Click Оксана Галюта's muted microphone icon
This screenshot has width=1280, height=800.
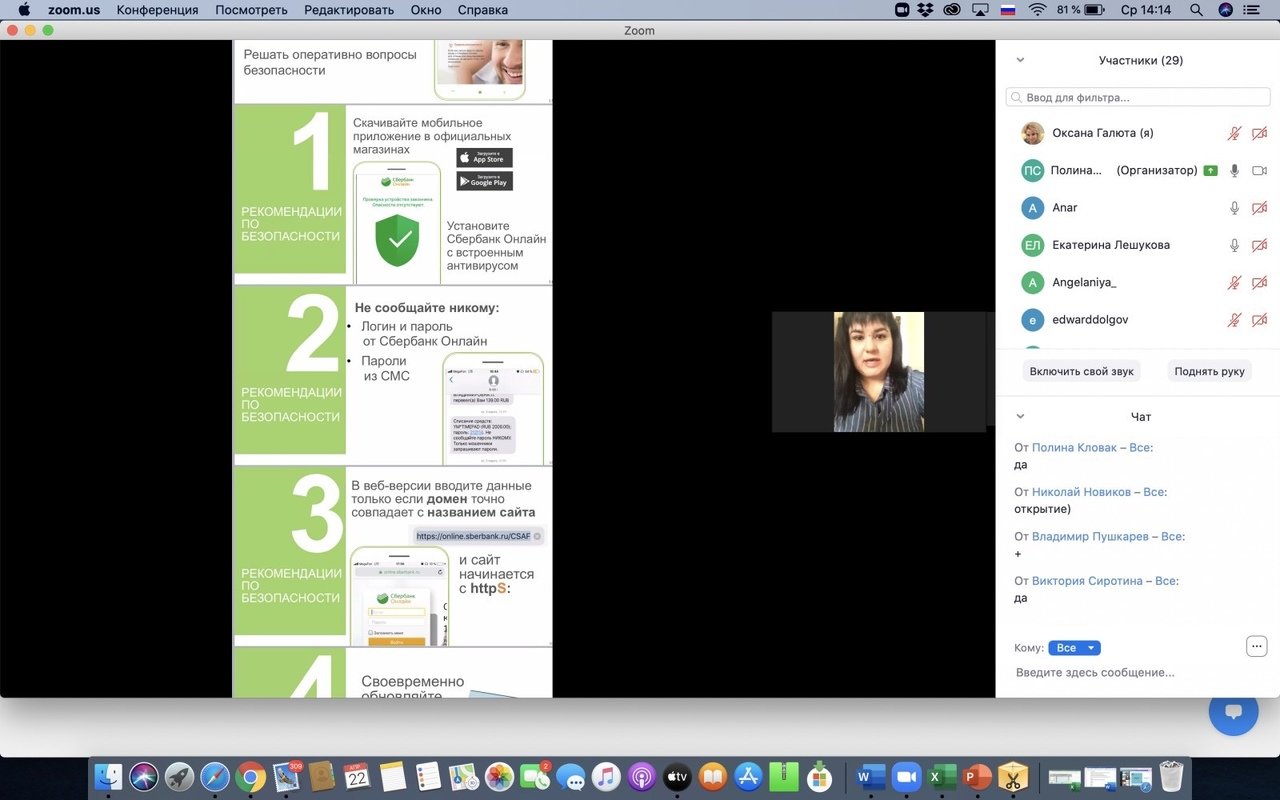coord(1234,133)
